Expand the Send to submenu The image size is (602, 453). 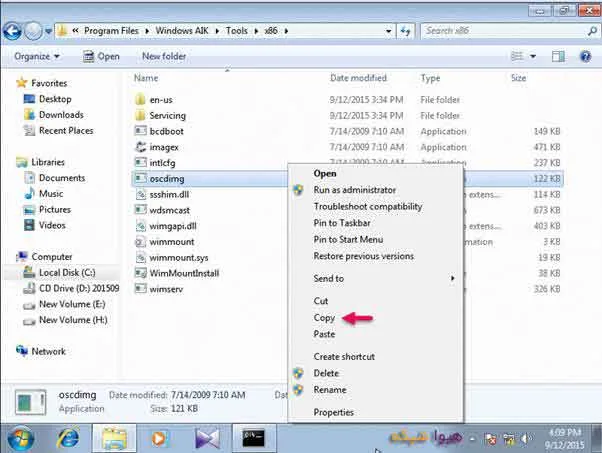coord(375,278)
